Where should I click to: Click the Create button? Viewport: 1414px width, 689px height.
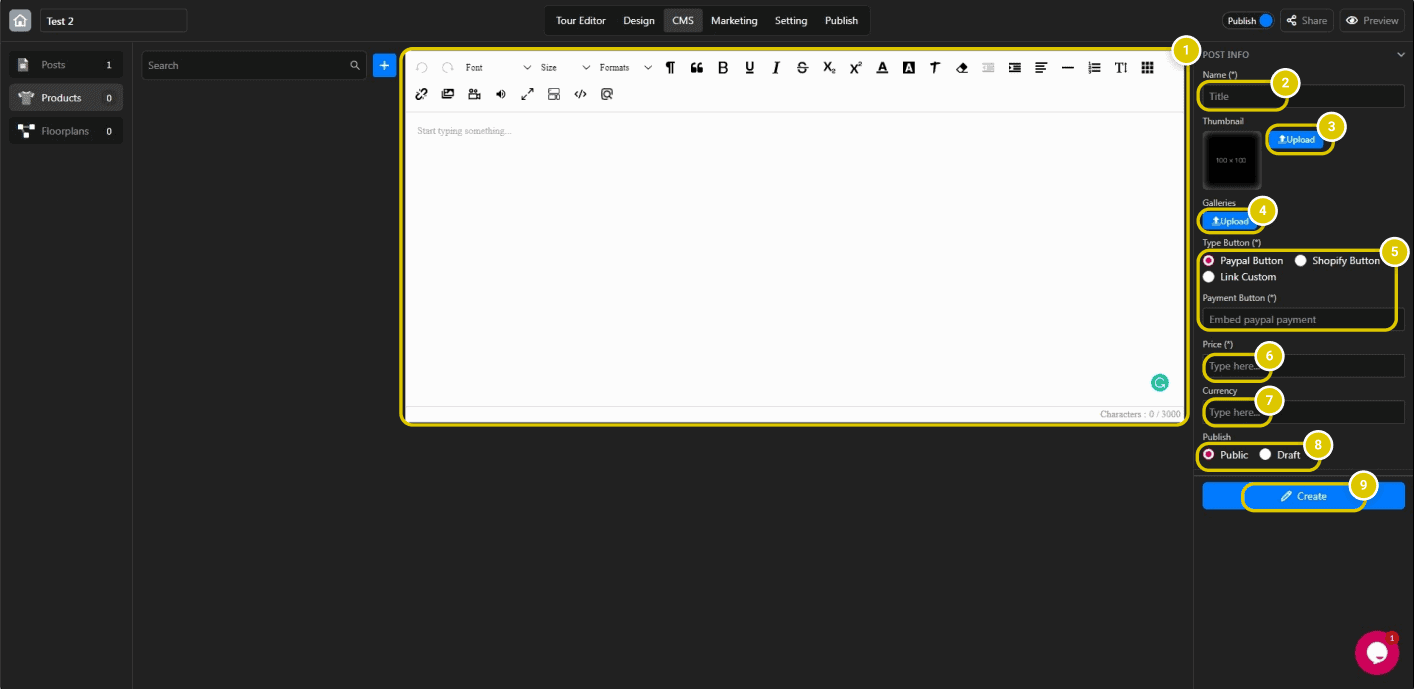pos(1304,495)
